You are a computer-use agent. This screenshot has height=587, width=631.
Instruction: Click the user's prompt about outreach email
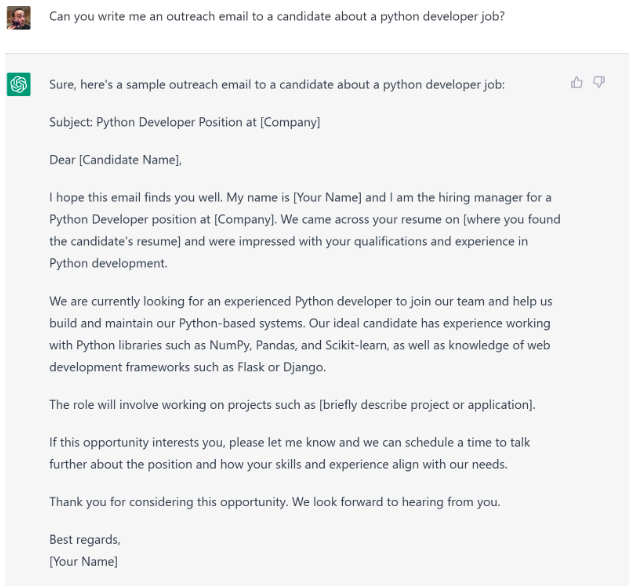click(276, 16)
